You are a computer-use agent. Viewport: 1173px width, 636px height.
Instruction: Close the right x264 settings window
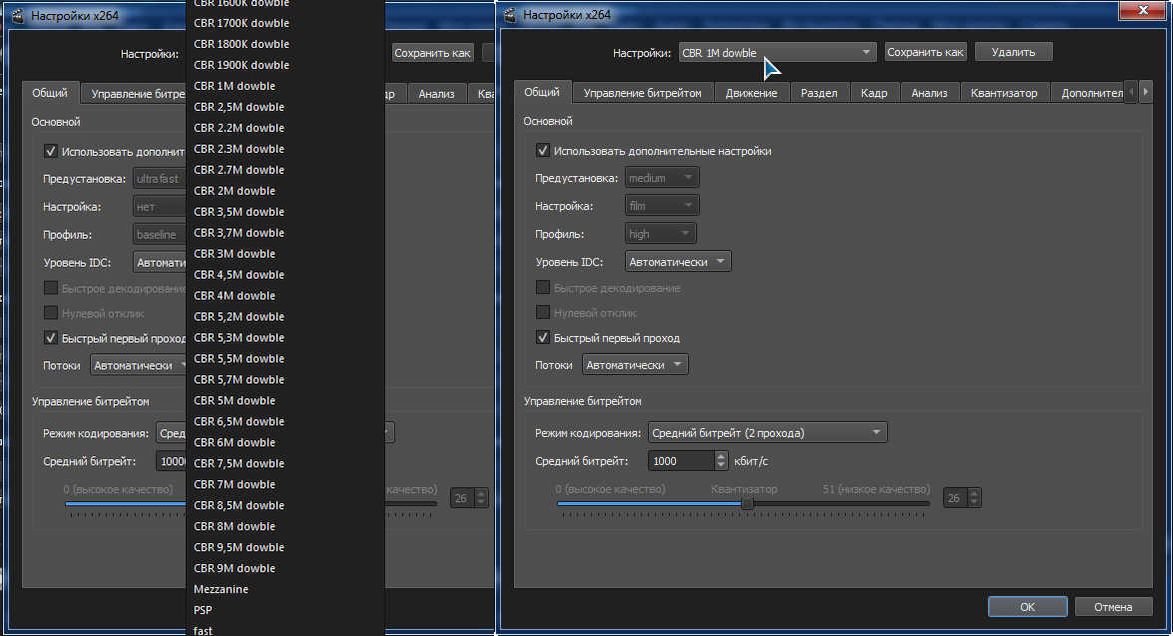[1142, 10]
